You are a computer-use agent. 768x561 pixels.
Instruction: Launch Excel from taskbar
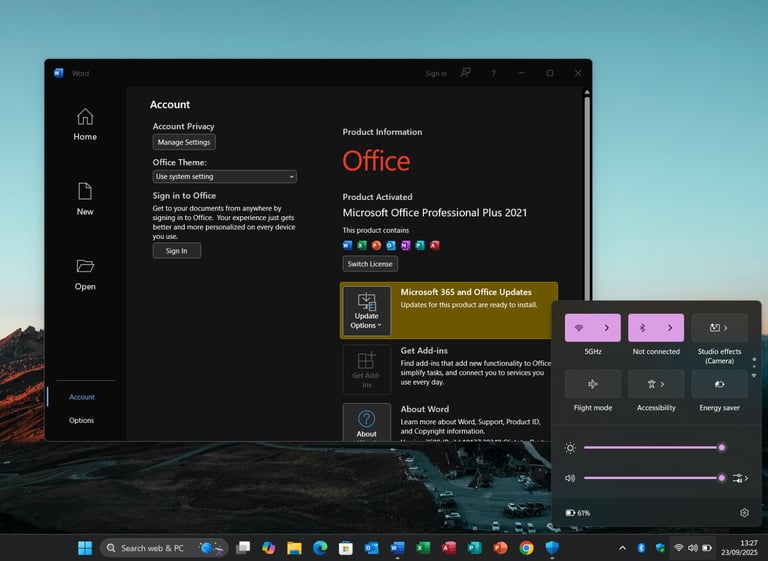click(423, 548)
